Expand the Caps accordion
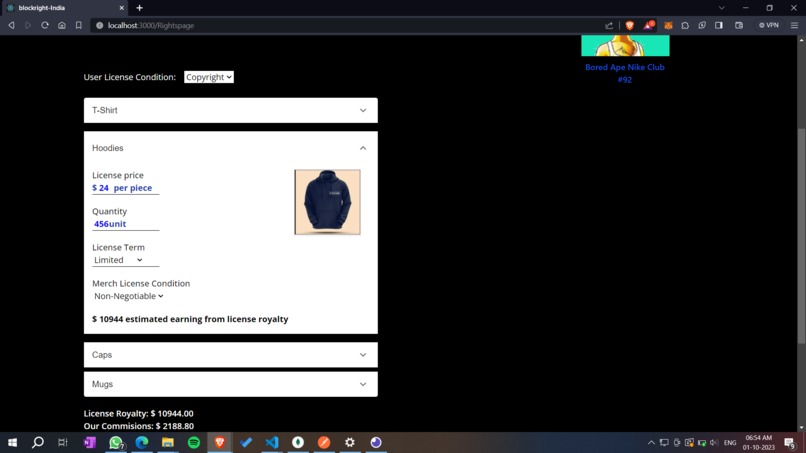 (x=231, y=355)
